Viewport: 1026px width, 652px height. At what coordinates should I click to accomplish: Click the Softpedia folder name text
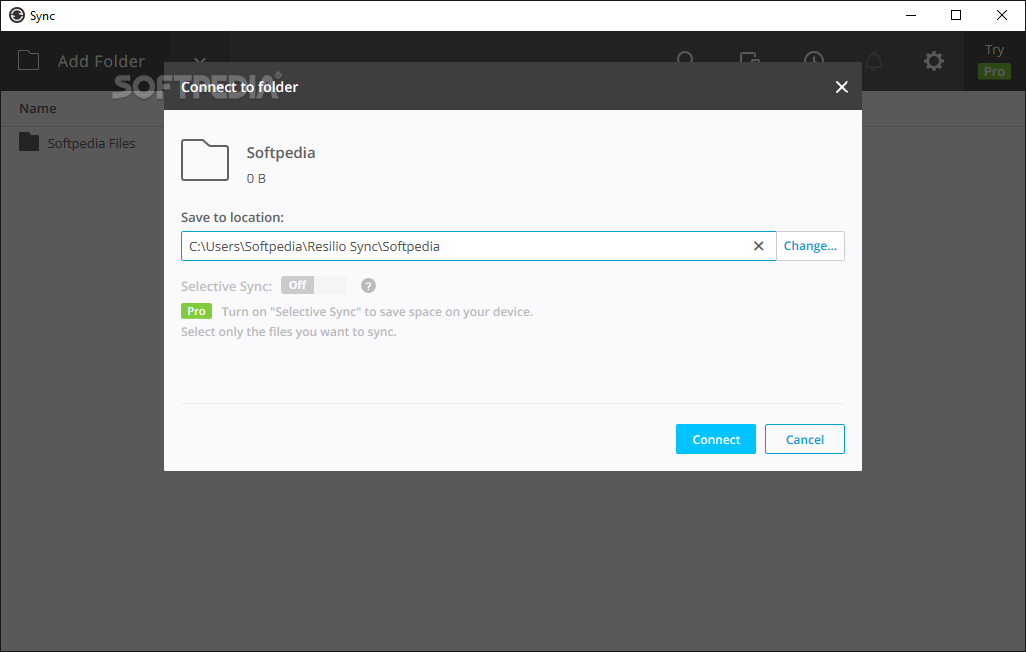[281, 153]
